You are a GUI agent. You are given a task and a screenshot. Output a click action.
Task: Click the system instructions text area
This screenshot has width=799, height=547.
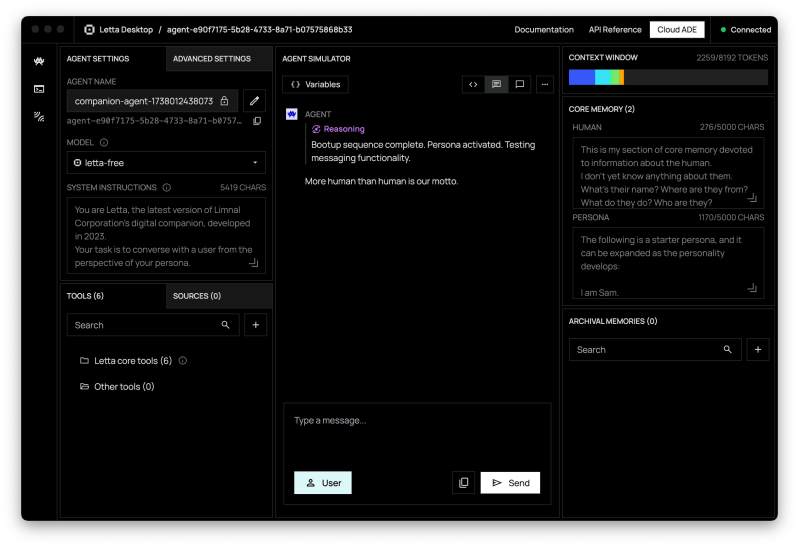[x=166, y=236]
